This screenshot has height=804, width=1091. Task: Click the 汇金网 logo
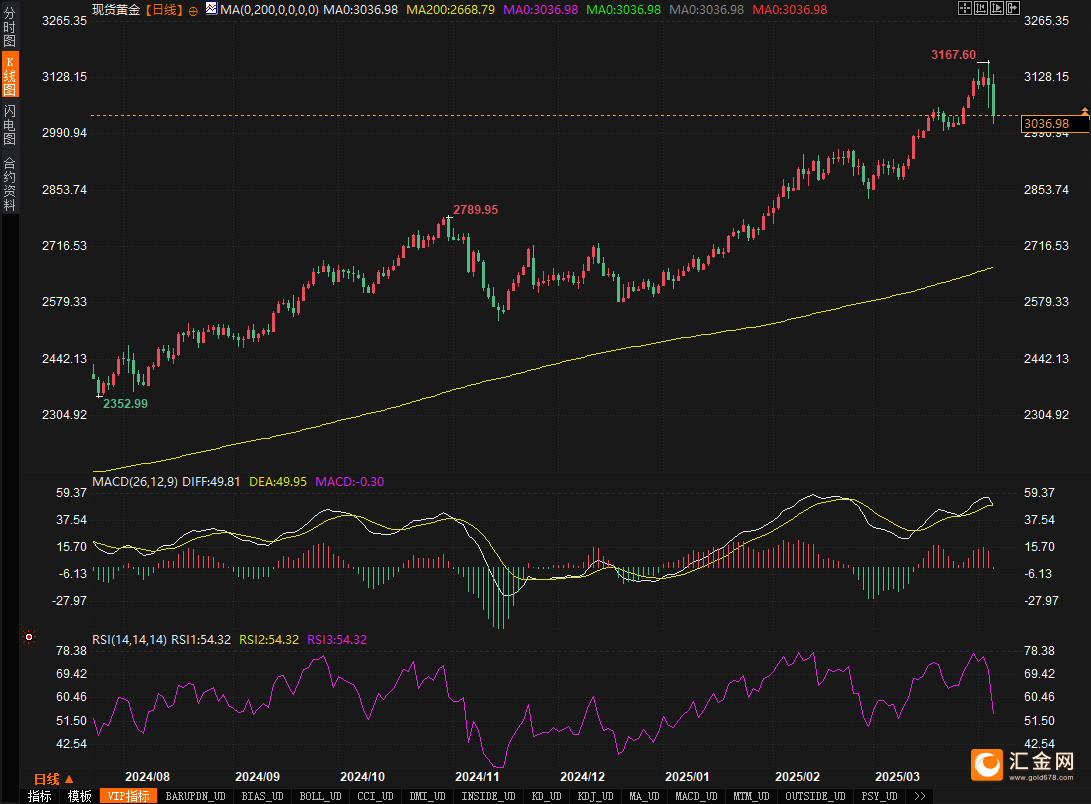[x=1023, y=765]
